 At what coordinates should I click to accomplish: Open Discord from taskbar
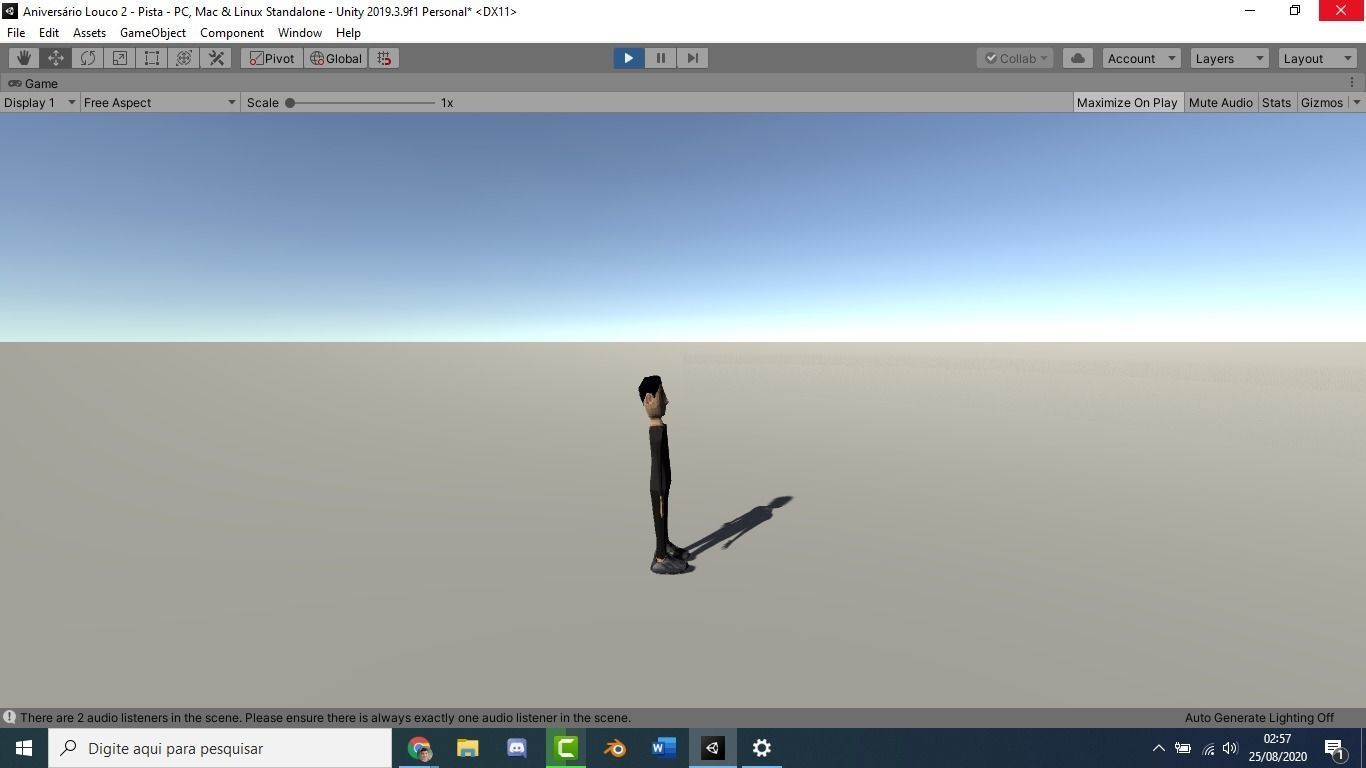click(517, 748)
